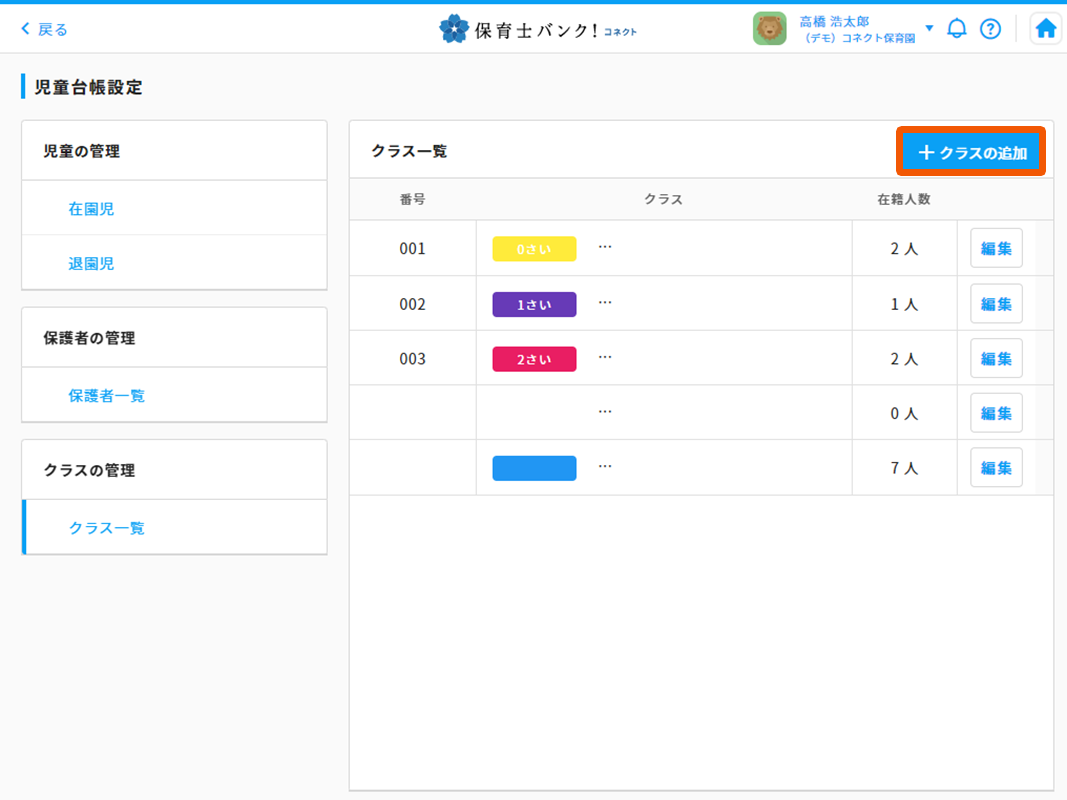This screenshot has height=800, width=1067.
Task: Open notifications bell icon
Action: (957, 29)
